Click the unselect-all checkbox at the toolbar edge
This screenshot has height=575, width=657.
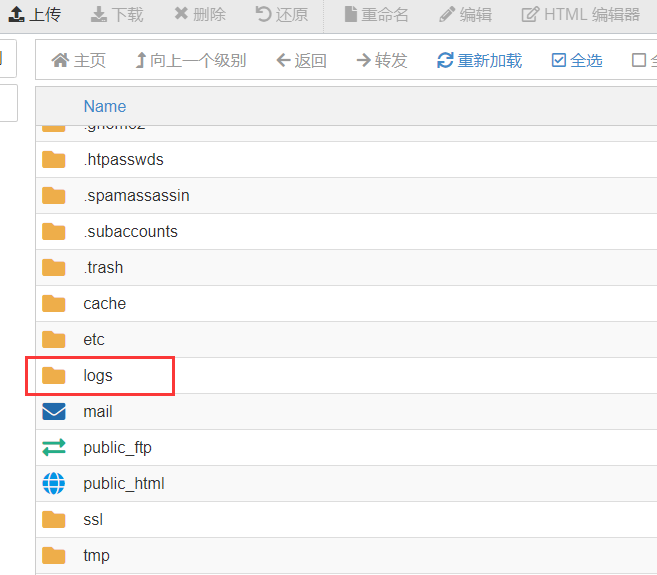pyautogui.click(x=639, y=61)
